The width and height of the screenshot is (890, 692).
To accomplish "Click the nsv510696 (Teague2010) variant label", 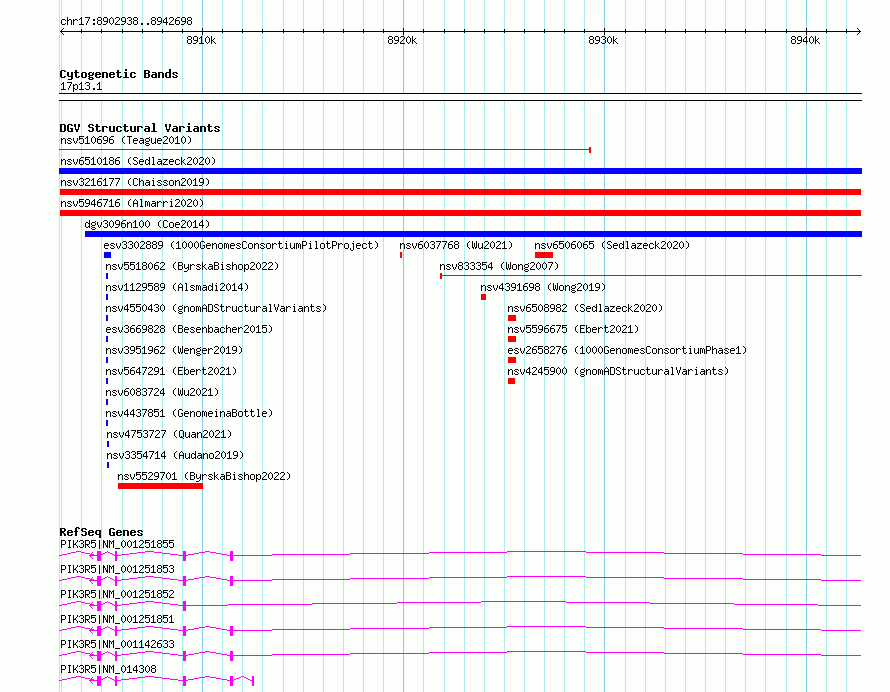I will 126,140.
